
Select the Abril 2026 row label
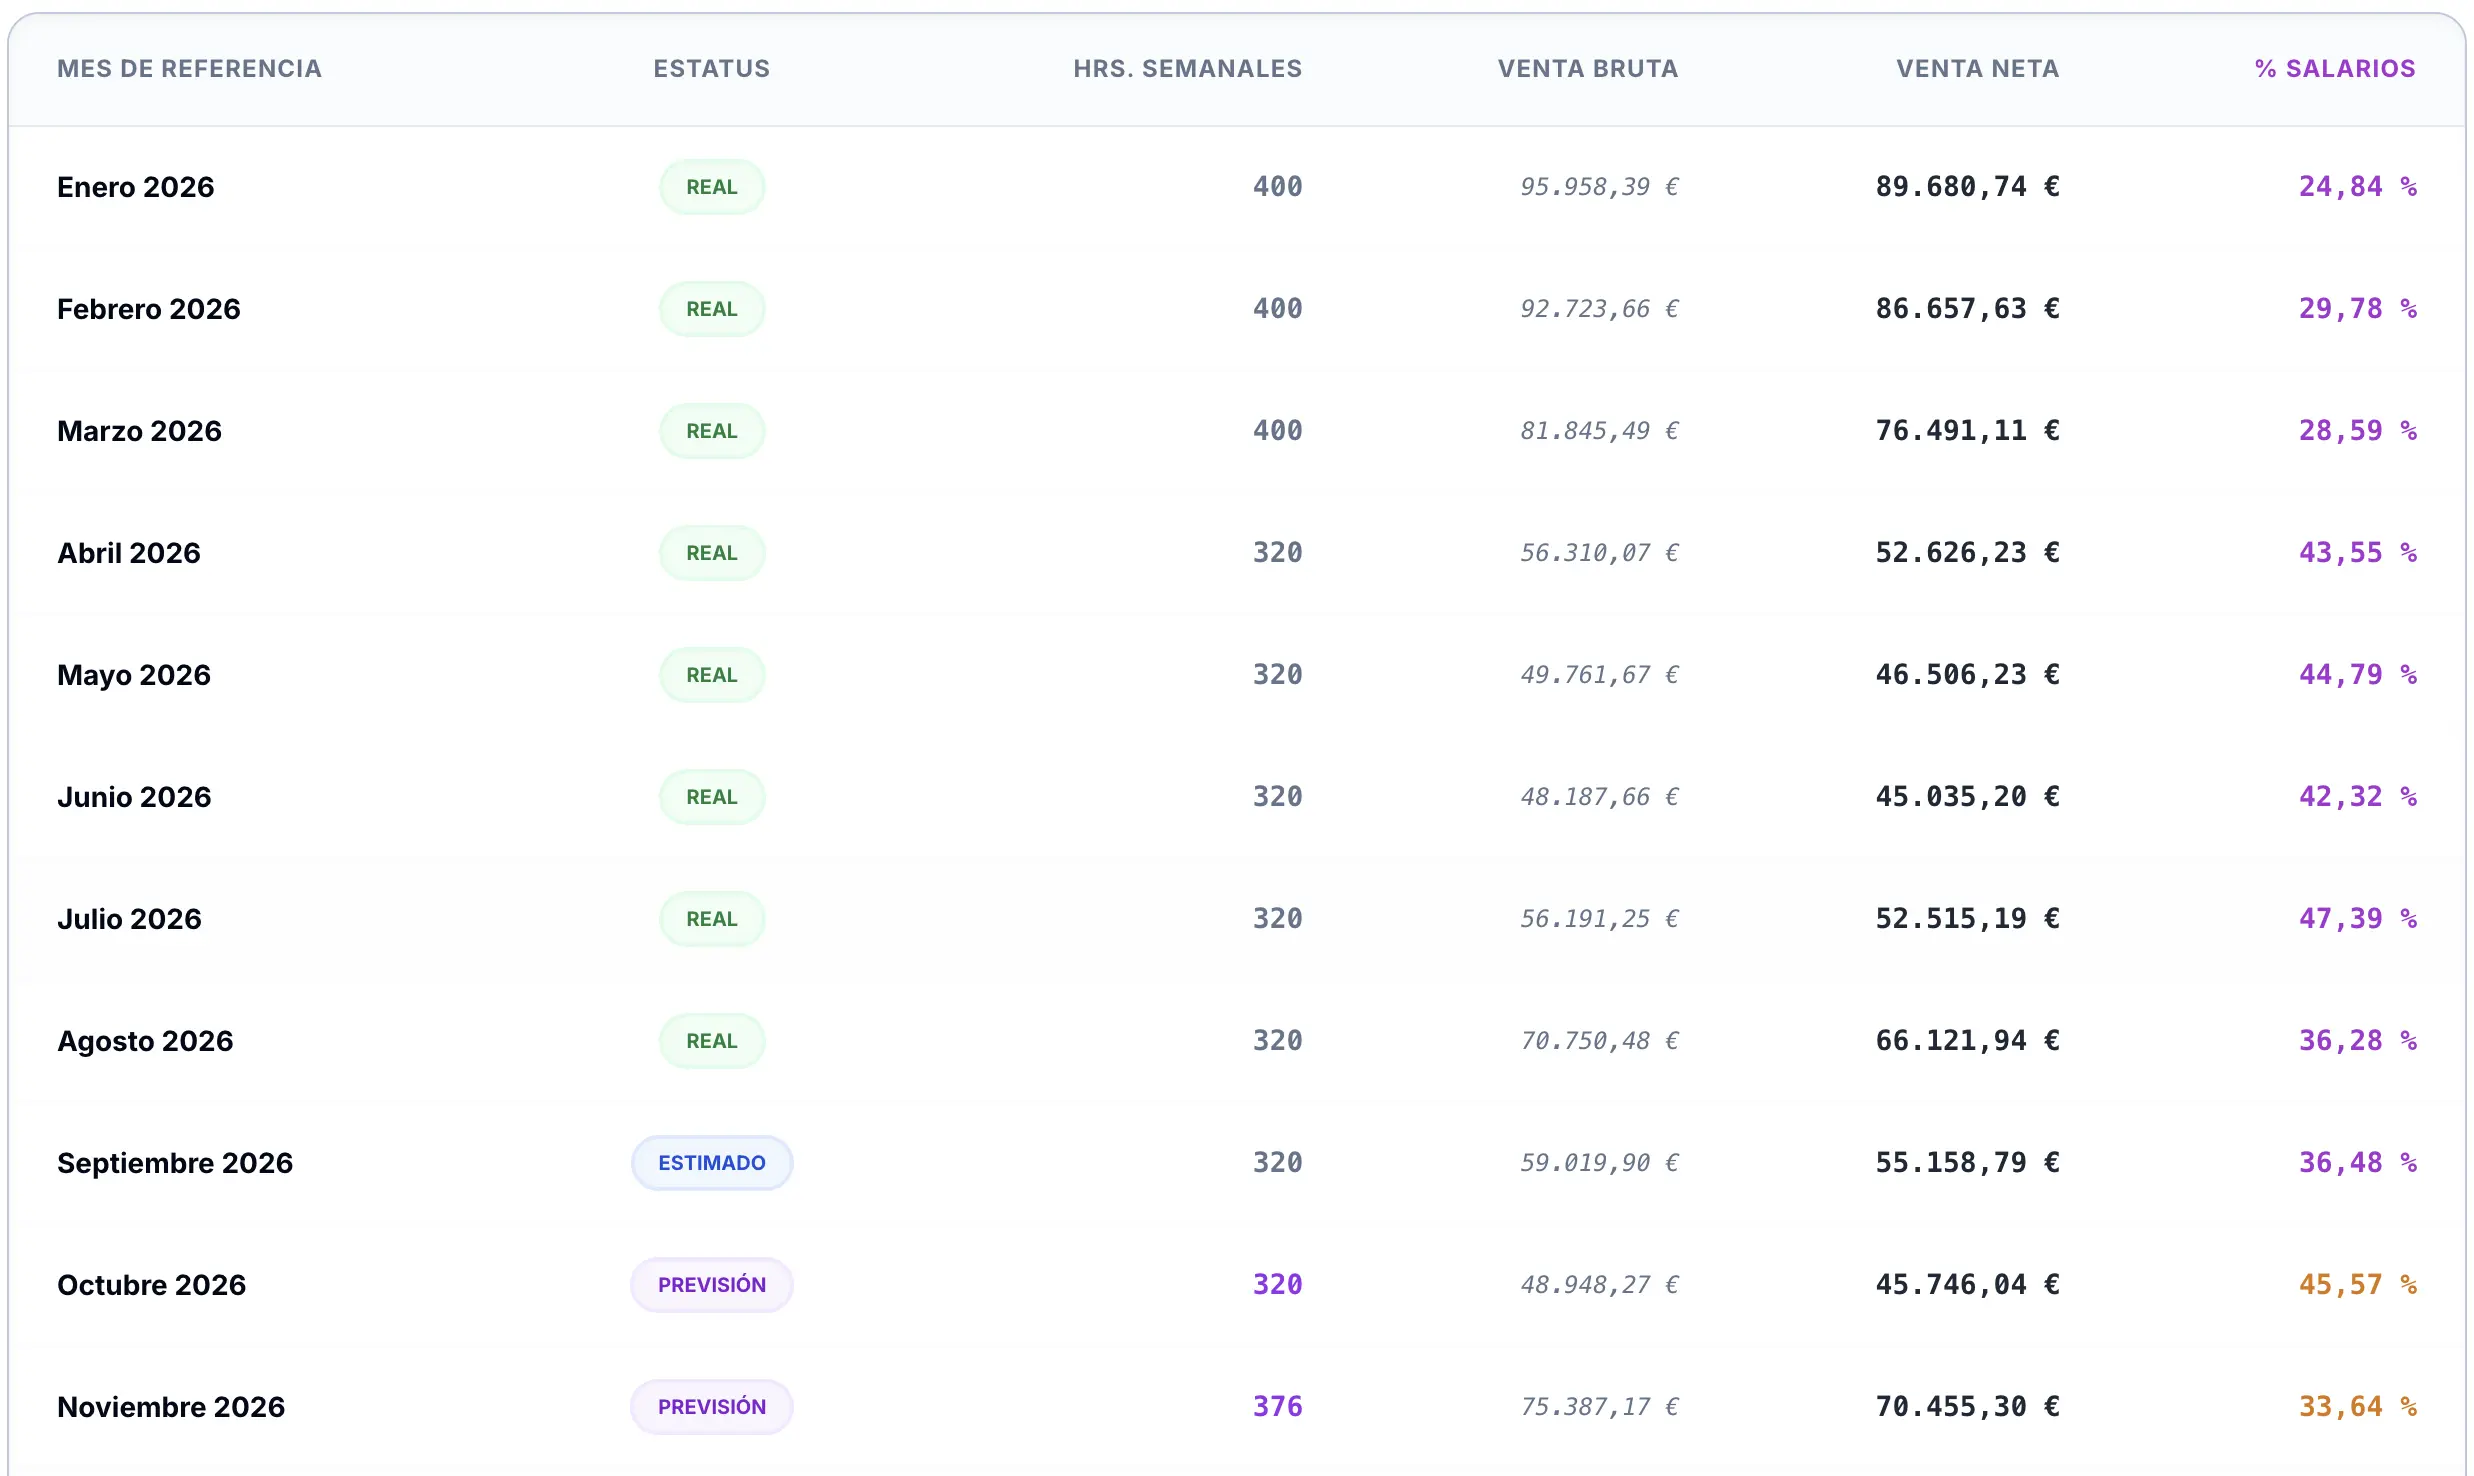click(x=128, y=553)
